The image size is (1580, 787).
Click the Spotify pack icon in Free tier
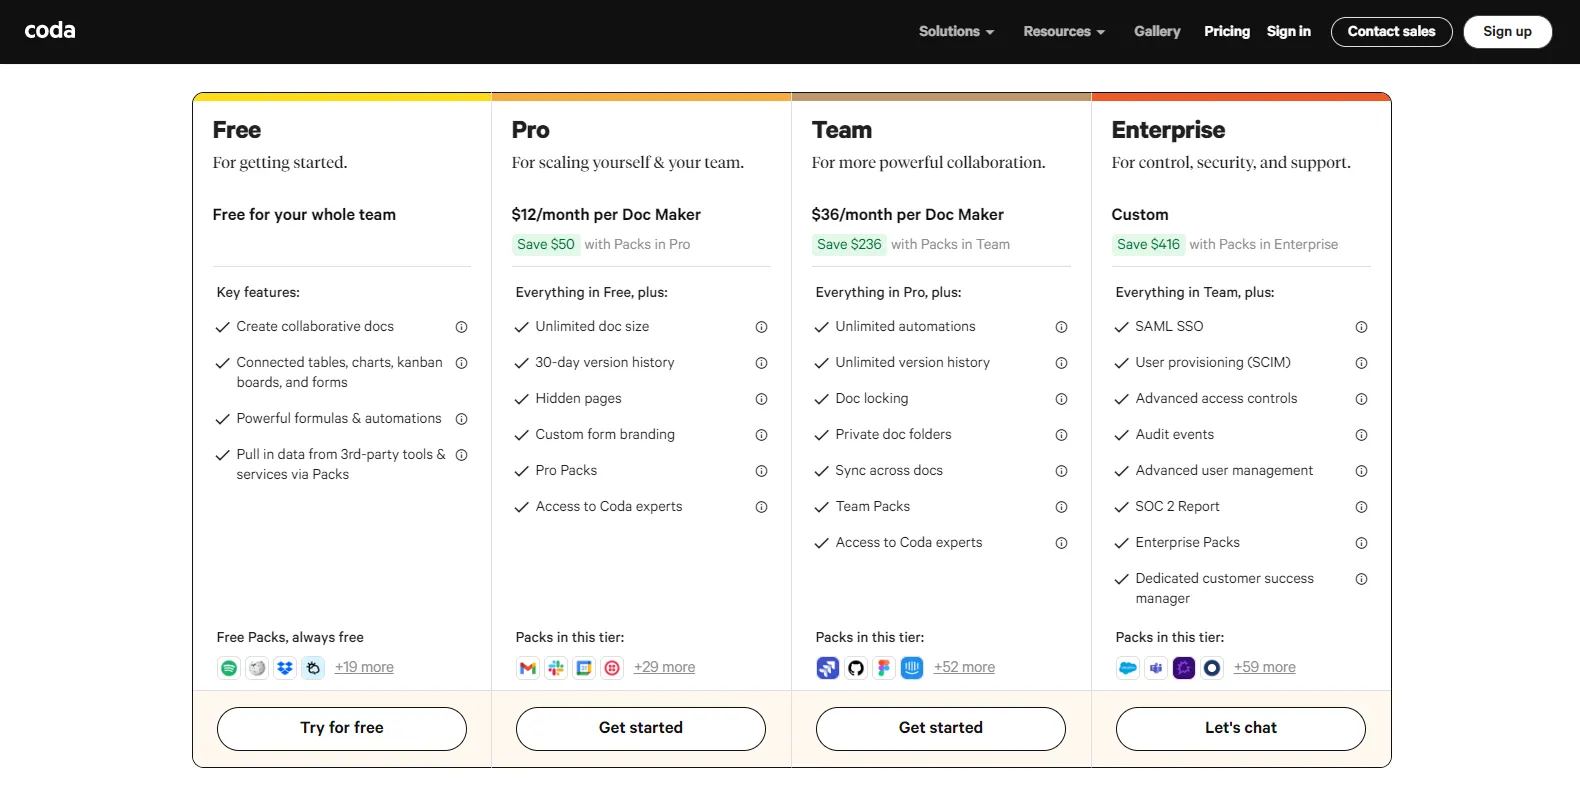point(229,668)
